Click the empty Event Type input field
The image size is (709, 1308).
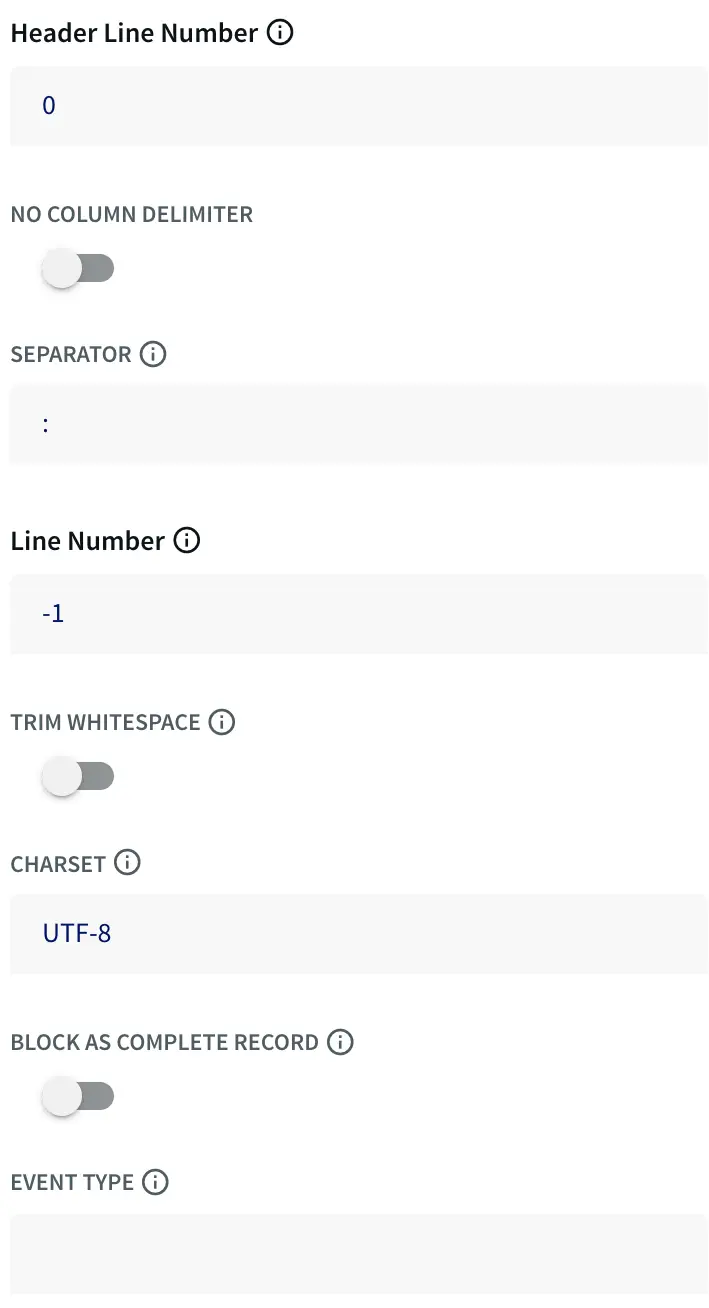tap(358, 1254)
